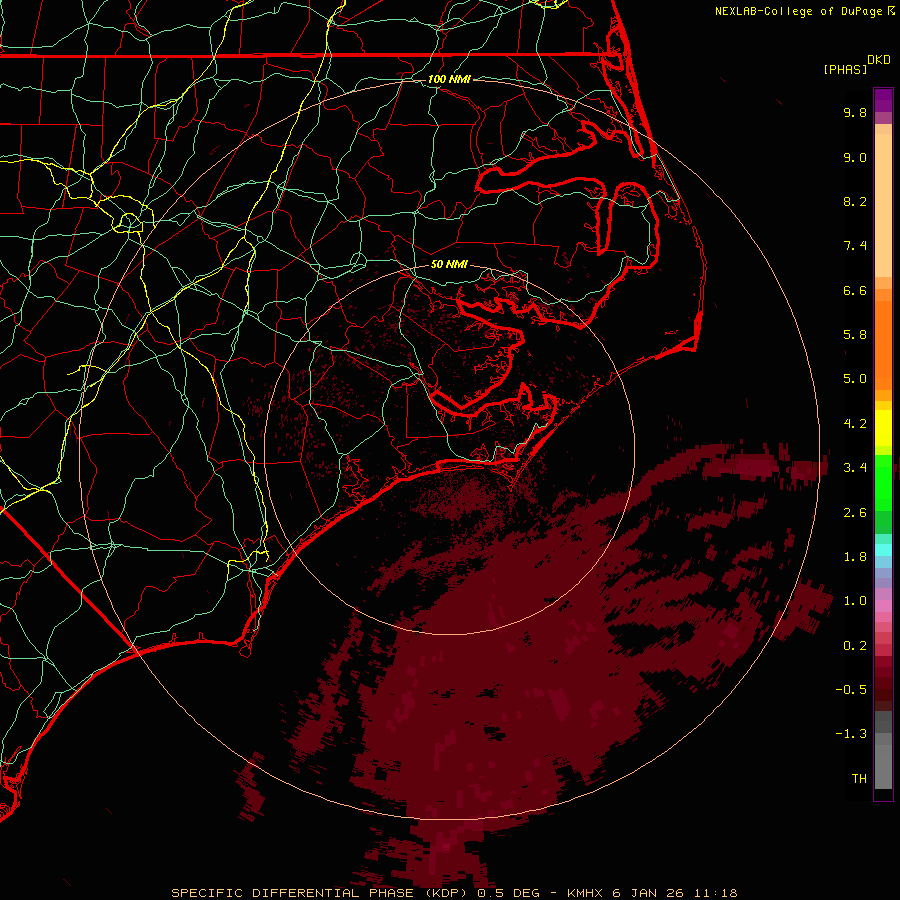Click the 6.6 color scale label
The height and width of the screenshot is (900, 900).
855,290
